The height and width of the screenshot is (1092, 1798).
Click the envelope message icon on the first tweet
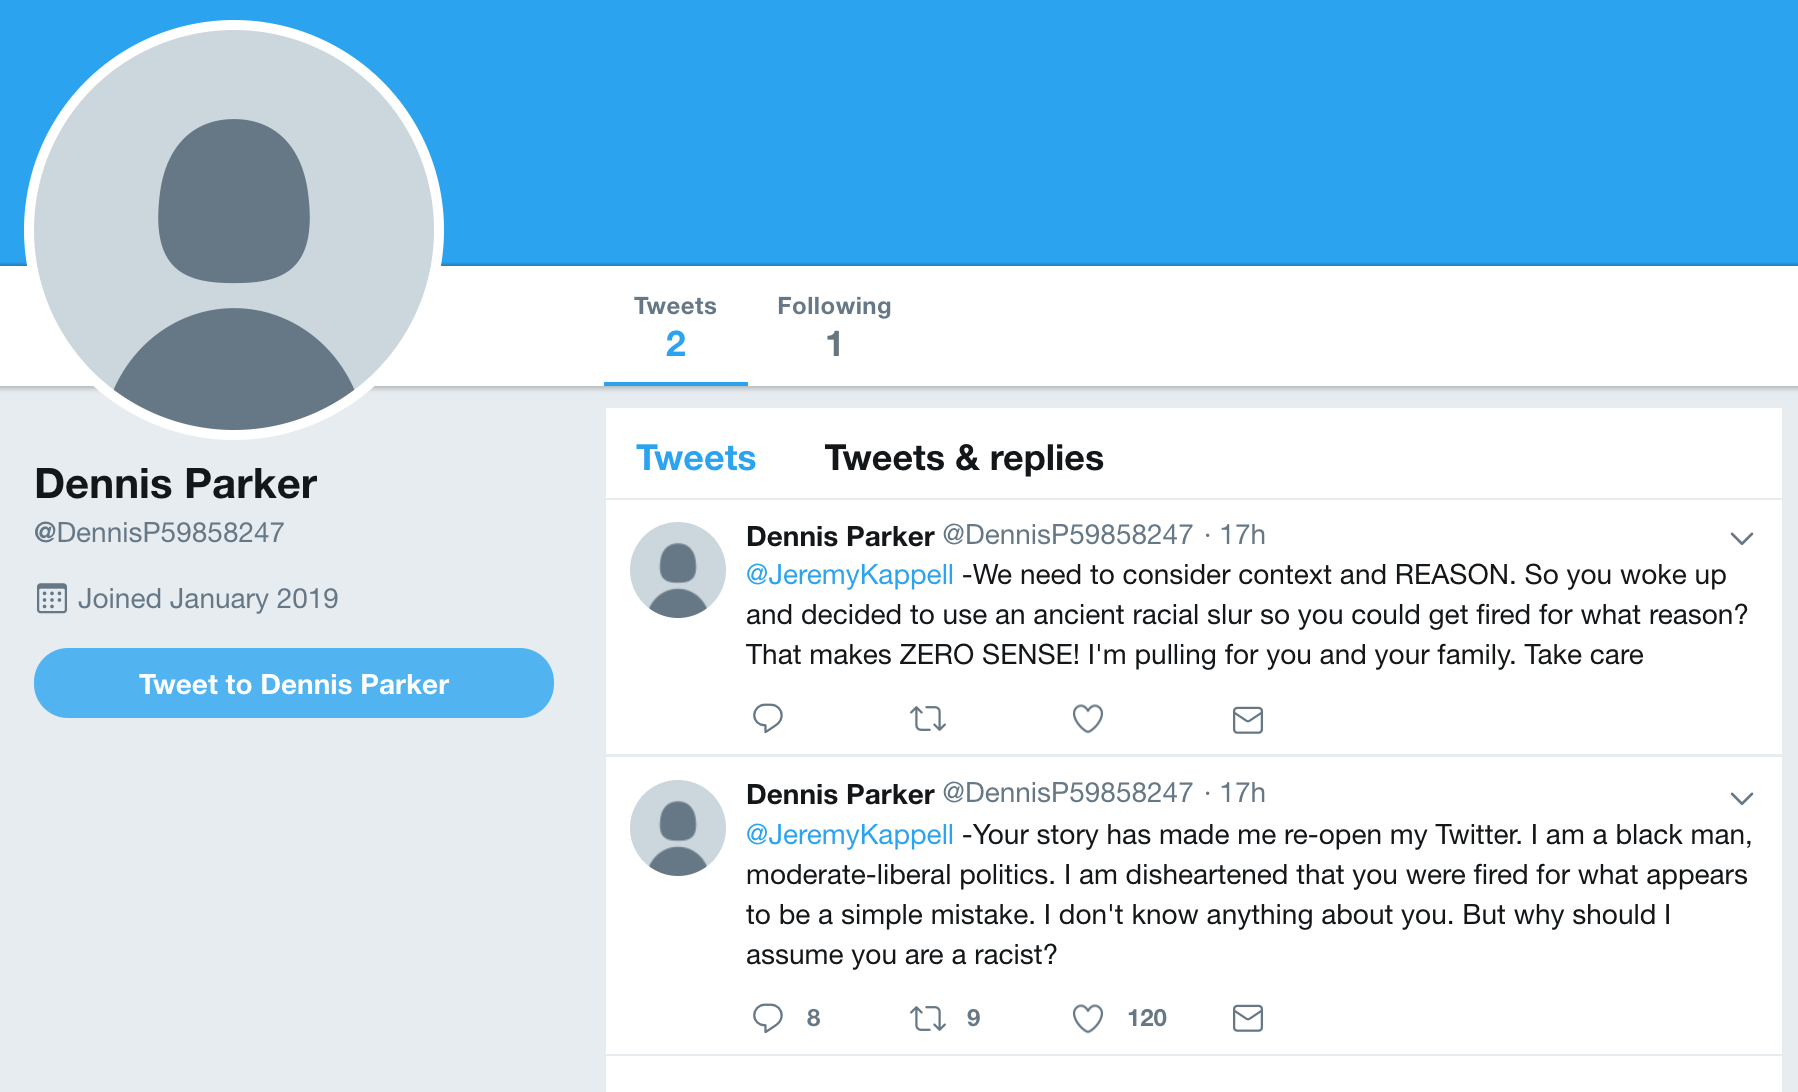click(x=1248, y=720)
